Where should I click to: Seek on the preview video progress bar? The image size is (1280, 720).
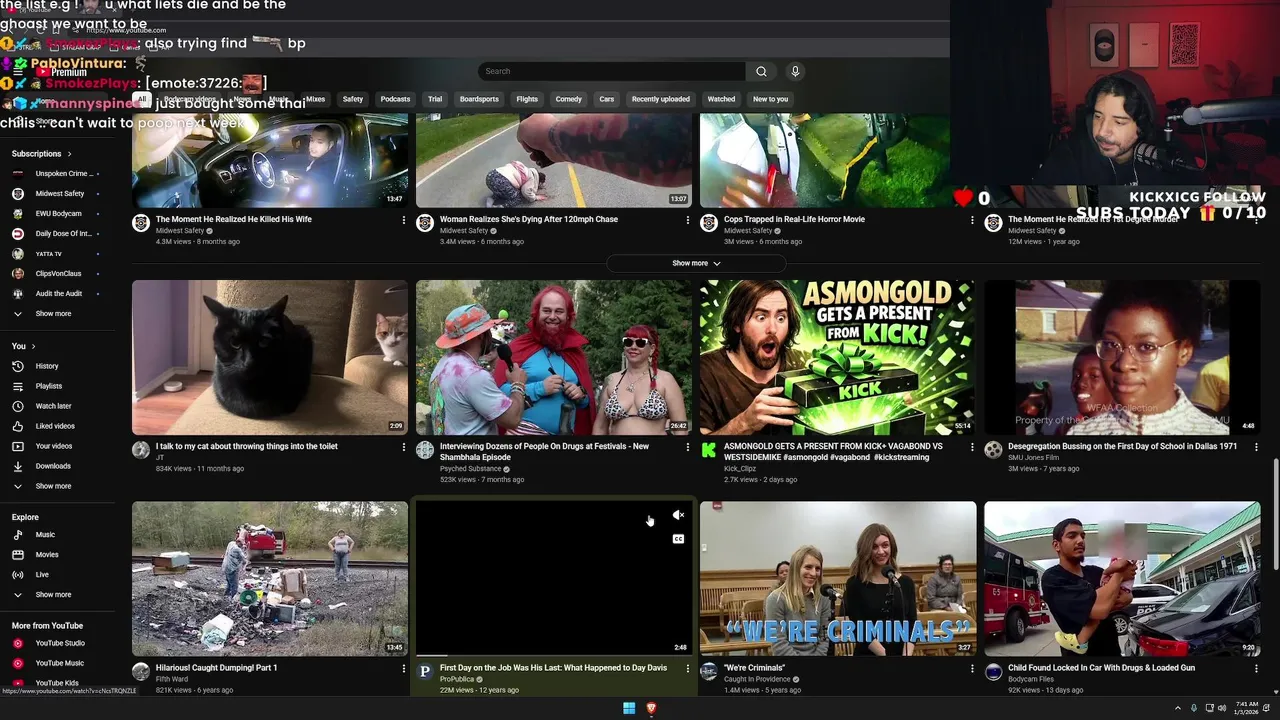[x=554, y=655]
